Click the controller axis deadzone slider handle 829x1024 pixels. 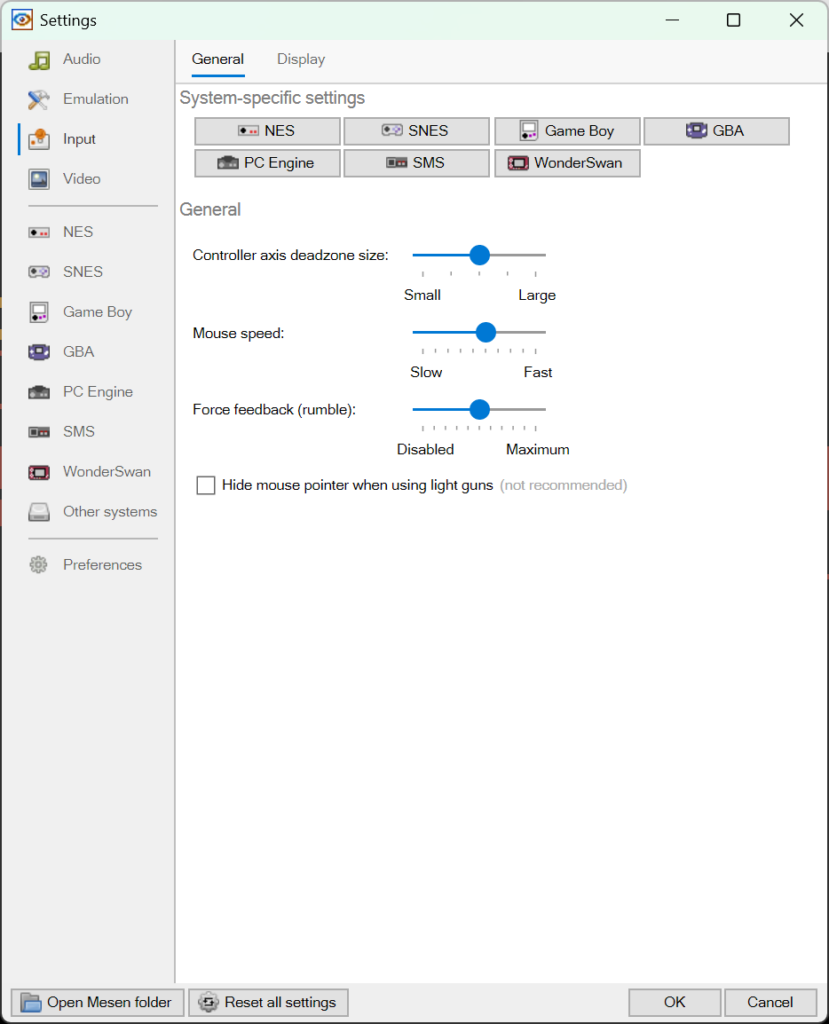click(x=479, y=255)
